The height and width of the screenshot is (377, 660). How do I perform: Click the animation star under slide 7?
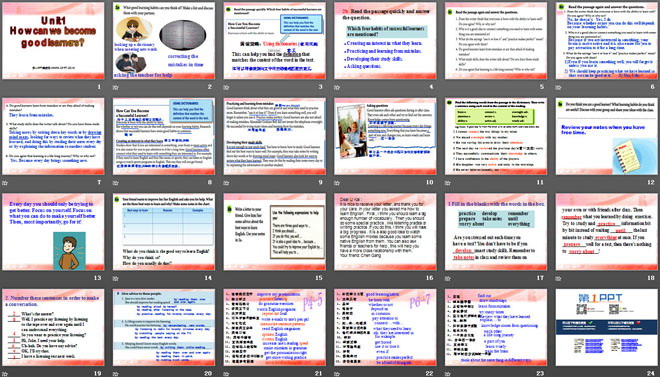pos(5,183)
